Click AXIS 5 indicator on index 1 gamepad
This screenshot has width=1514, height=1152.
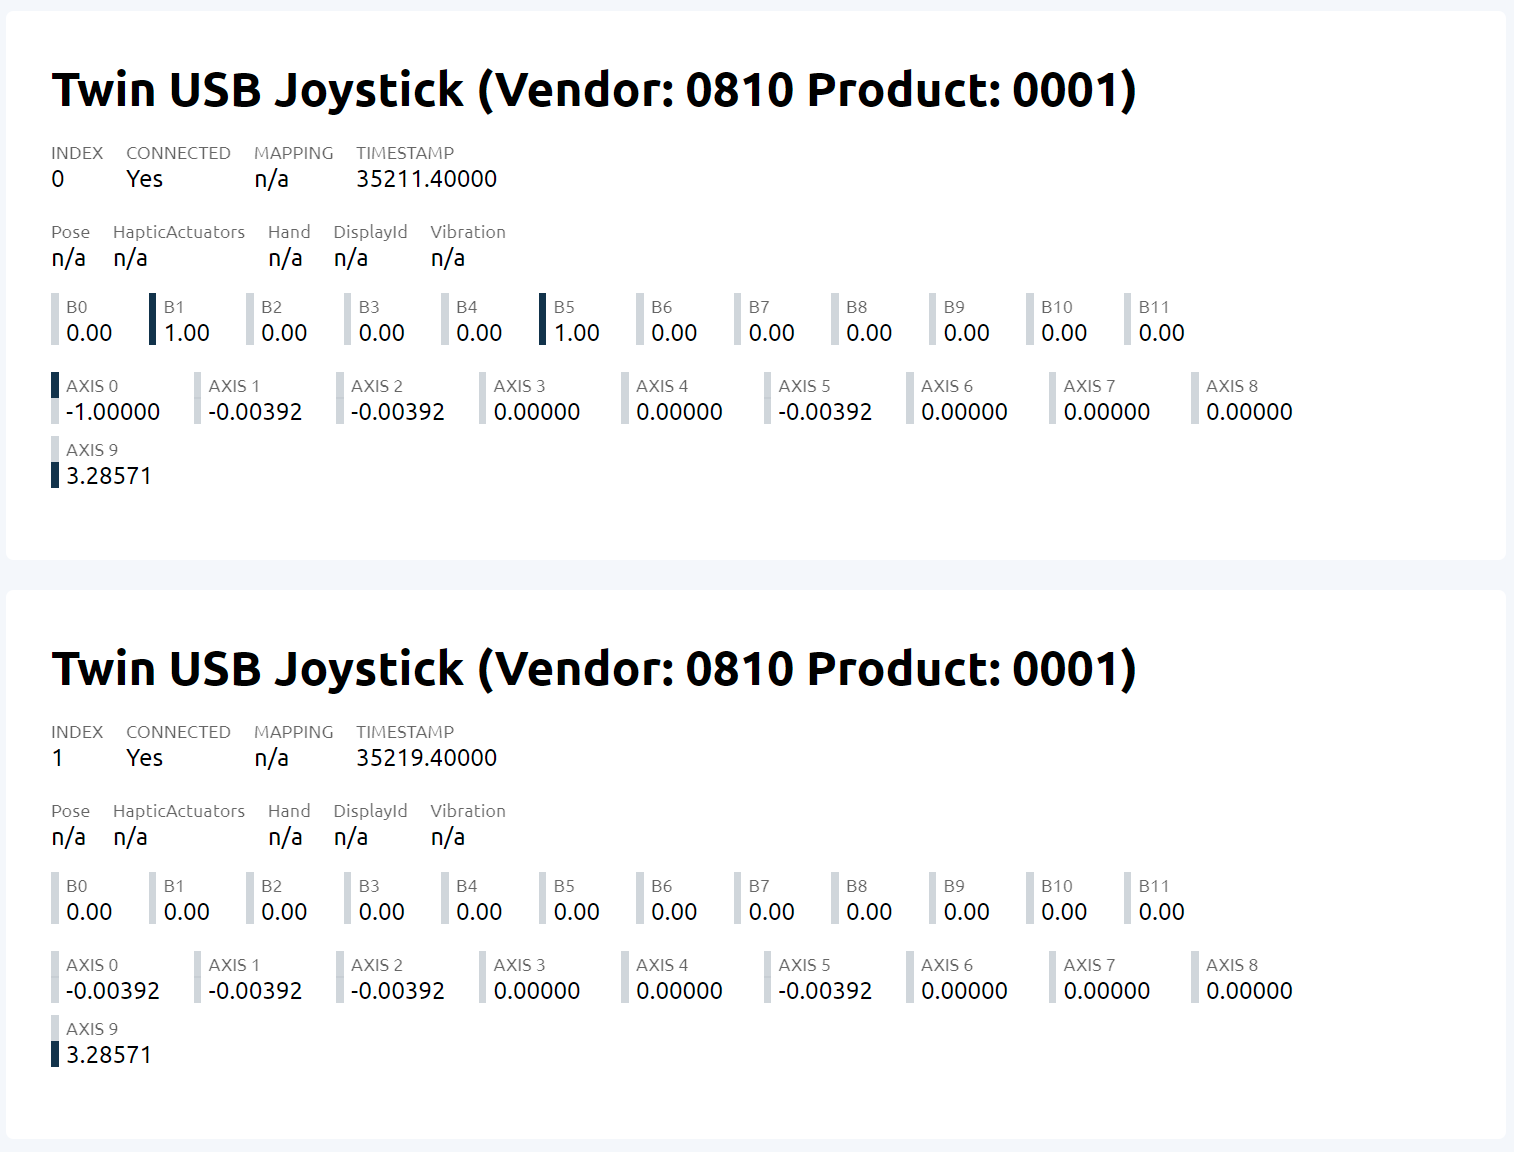point(824,978)
